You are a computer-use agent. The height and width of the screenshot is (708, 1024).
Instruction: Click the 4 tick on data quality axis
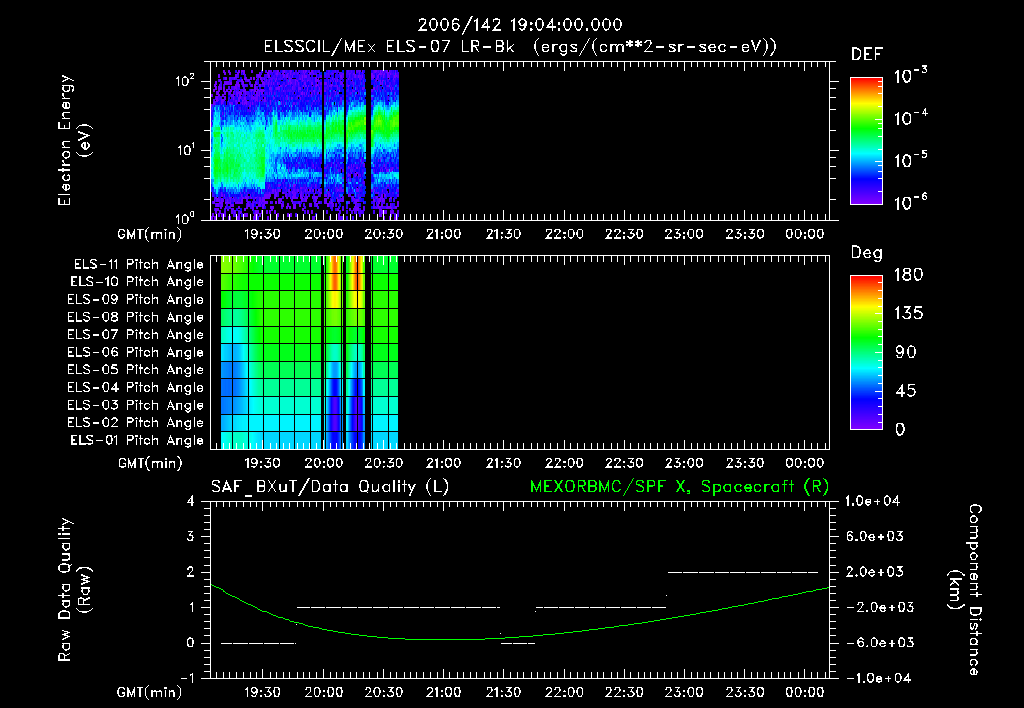[191, 502]
